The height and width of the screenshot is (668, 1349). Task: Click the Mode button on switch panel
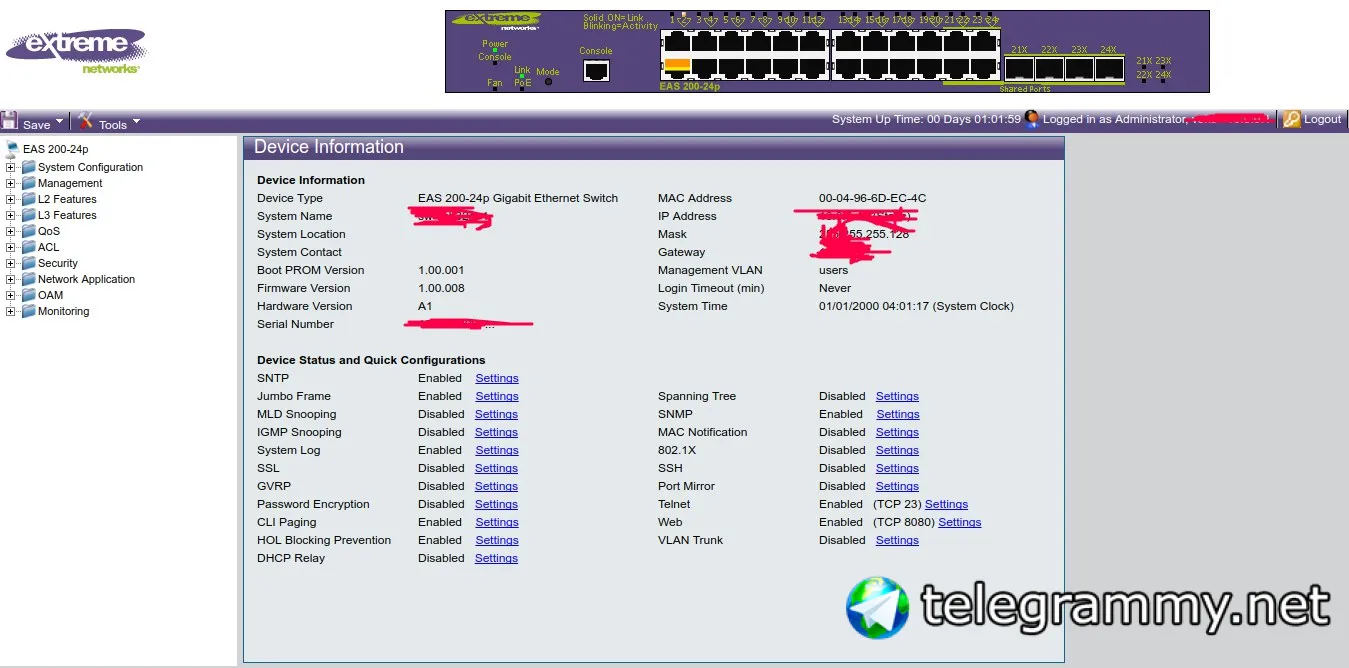(548, 81)
